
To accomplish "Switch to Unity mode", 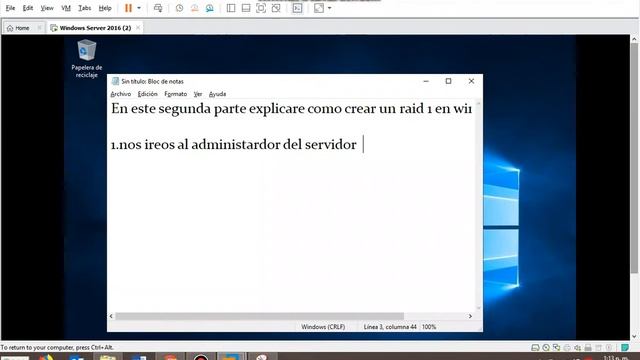I will [x=276, y=8].
